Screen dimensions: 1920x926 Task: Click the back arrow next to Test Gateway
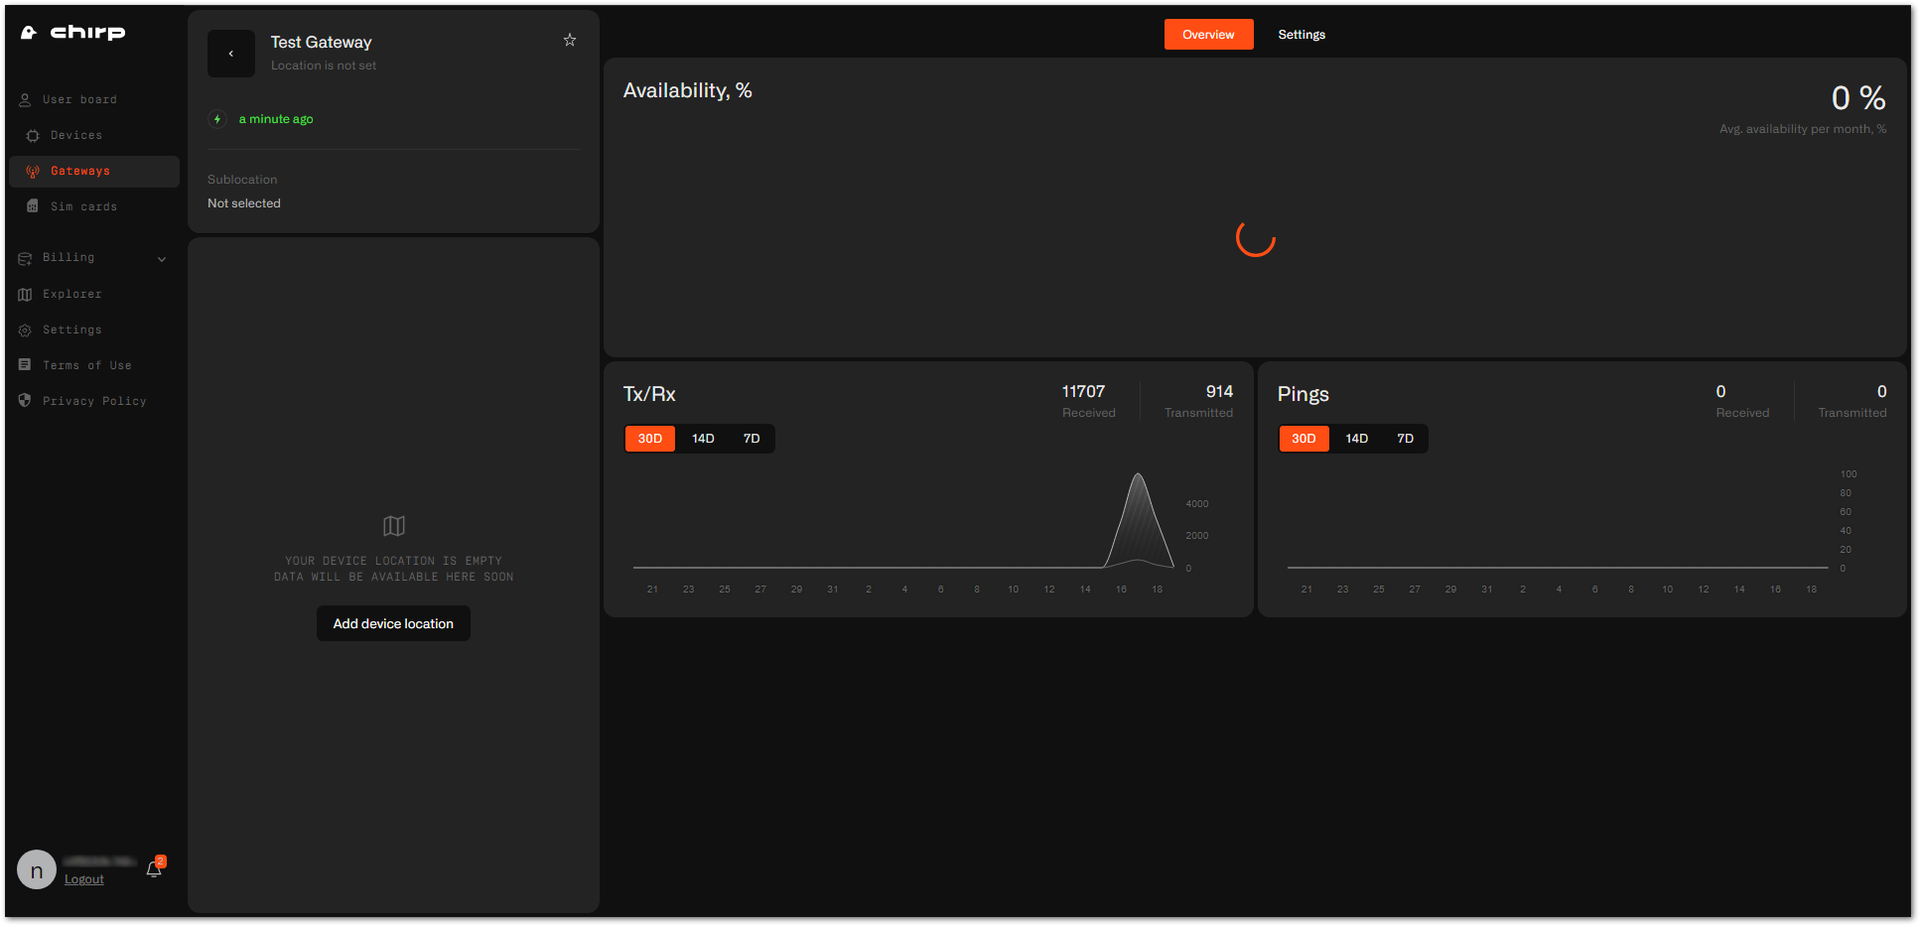tap(231, 54)
